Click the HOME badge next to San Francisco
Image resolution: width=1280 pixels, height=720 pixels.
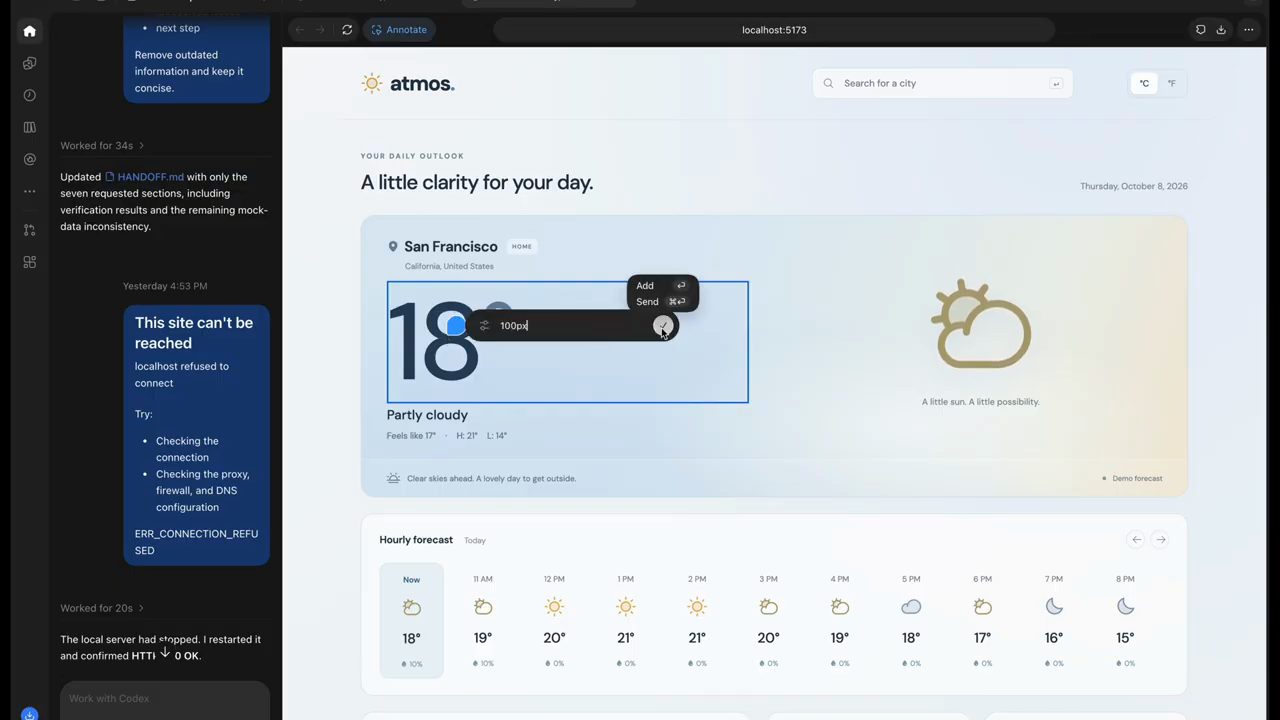click(x=522, y=246)
